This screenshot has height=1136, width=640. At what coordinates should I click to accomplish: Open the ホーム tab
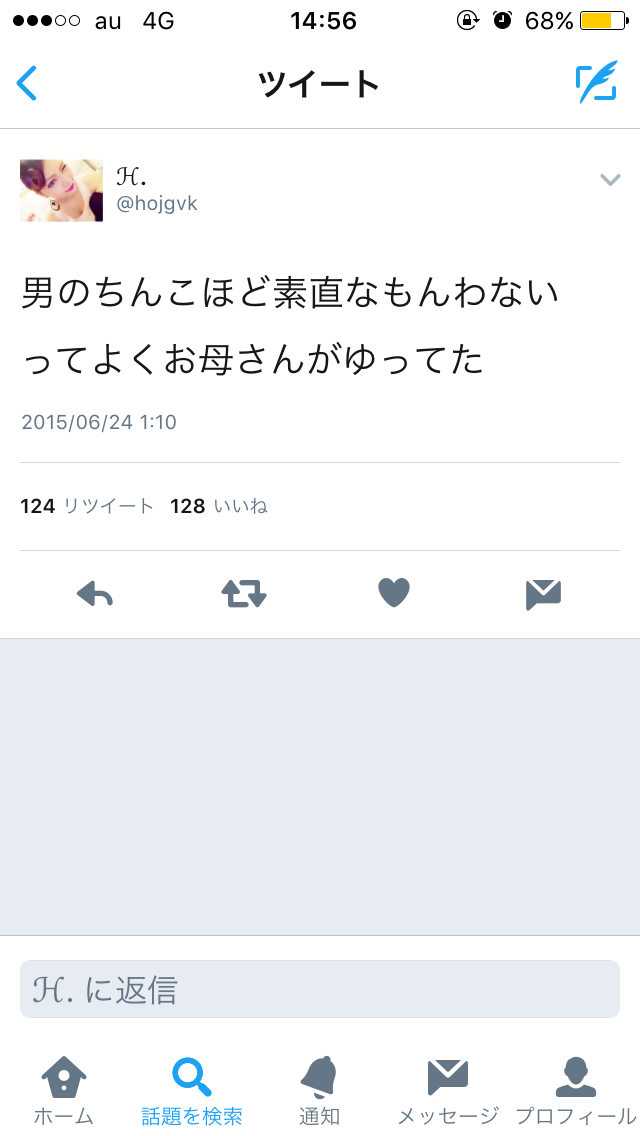click(64, 1090)
